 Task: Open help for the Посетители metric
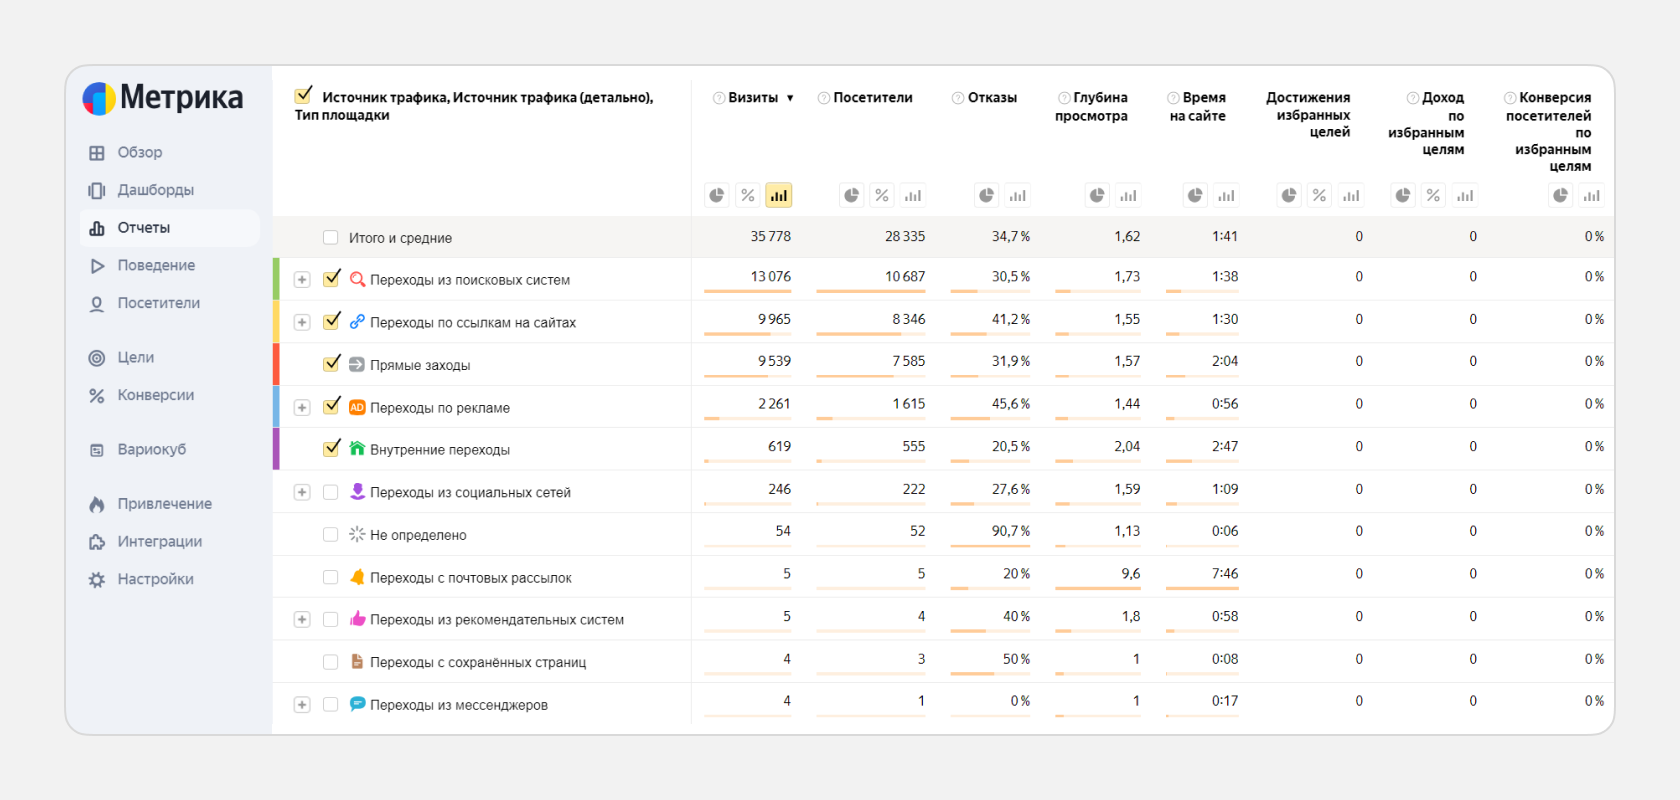824,98
